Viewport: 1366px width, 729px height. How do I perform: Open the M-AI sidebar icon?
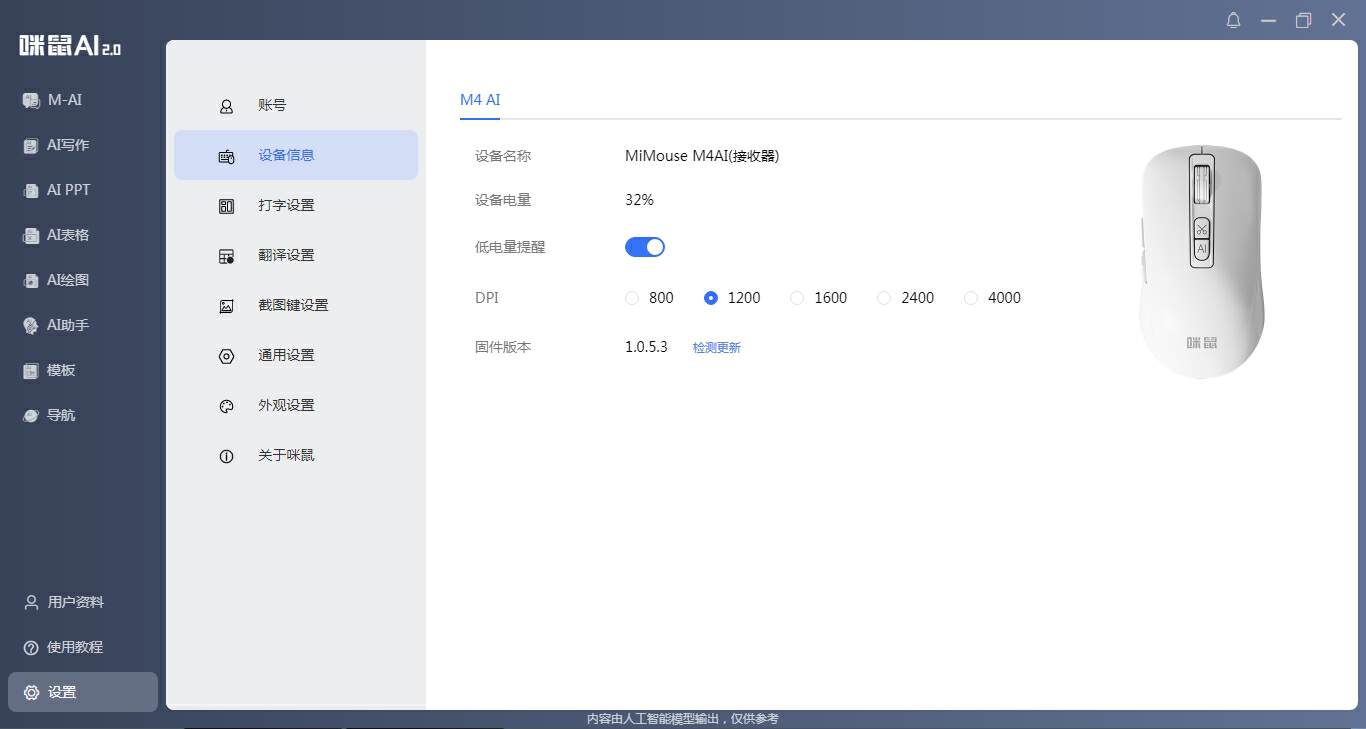pos(31,100)
